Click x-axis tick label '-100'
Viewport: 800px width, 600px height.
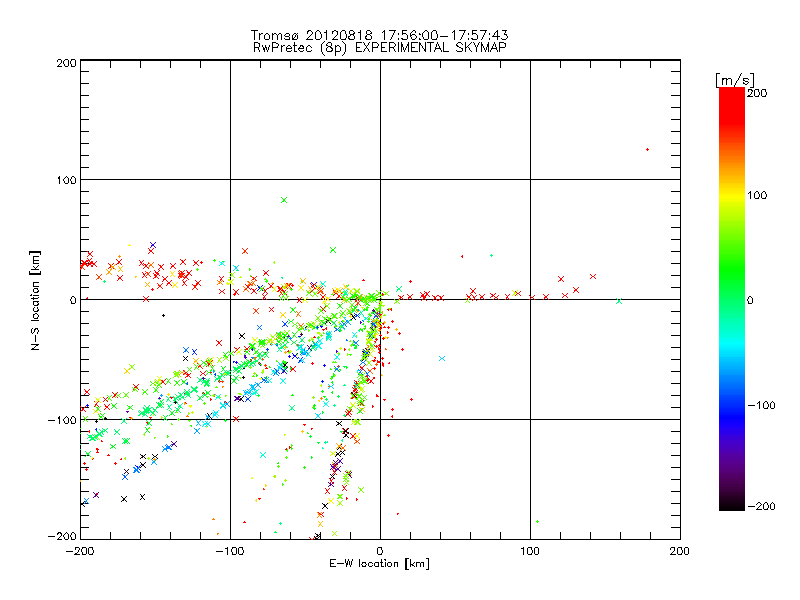(x=230, y=551)
